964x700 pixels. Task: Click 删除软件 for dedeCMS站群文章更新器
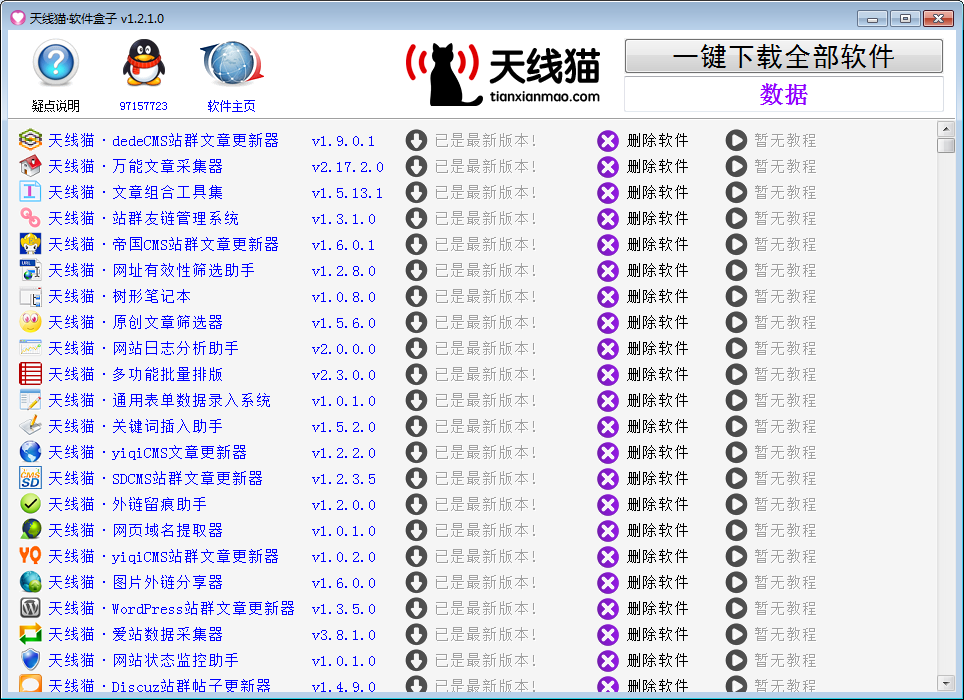coord(657,140)
